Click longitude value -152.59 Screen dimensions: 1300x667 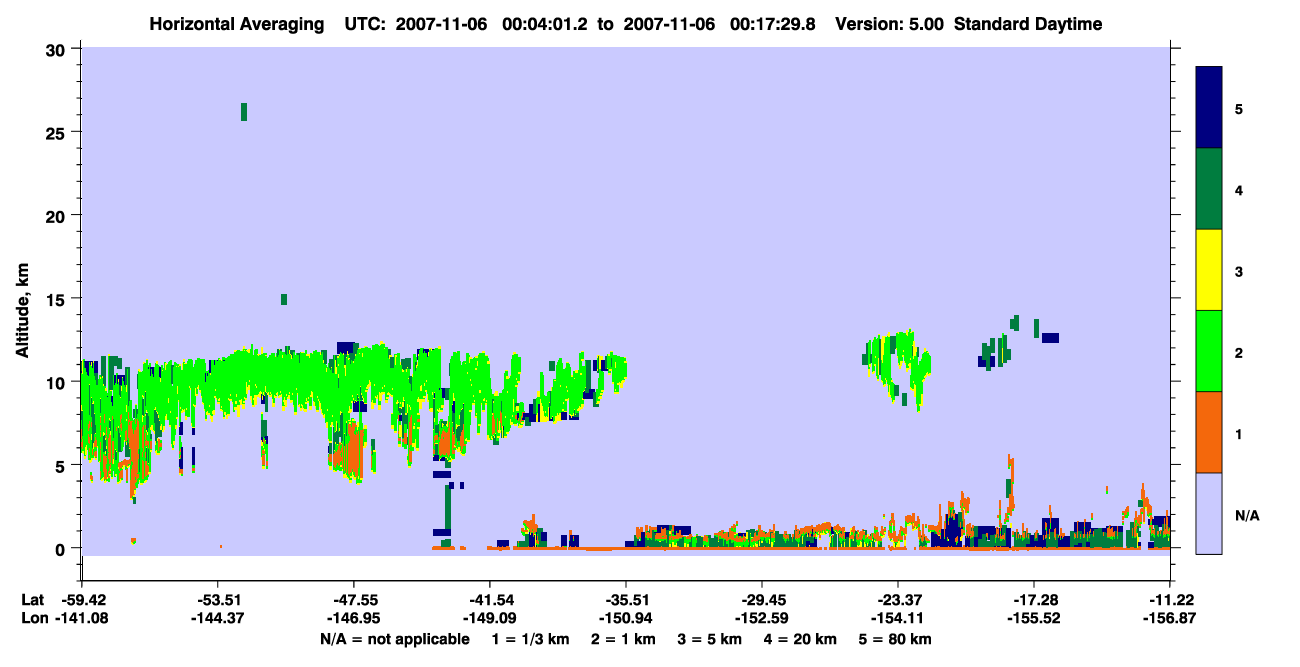761,619
